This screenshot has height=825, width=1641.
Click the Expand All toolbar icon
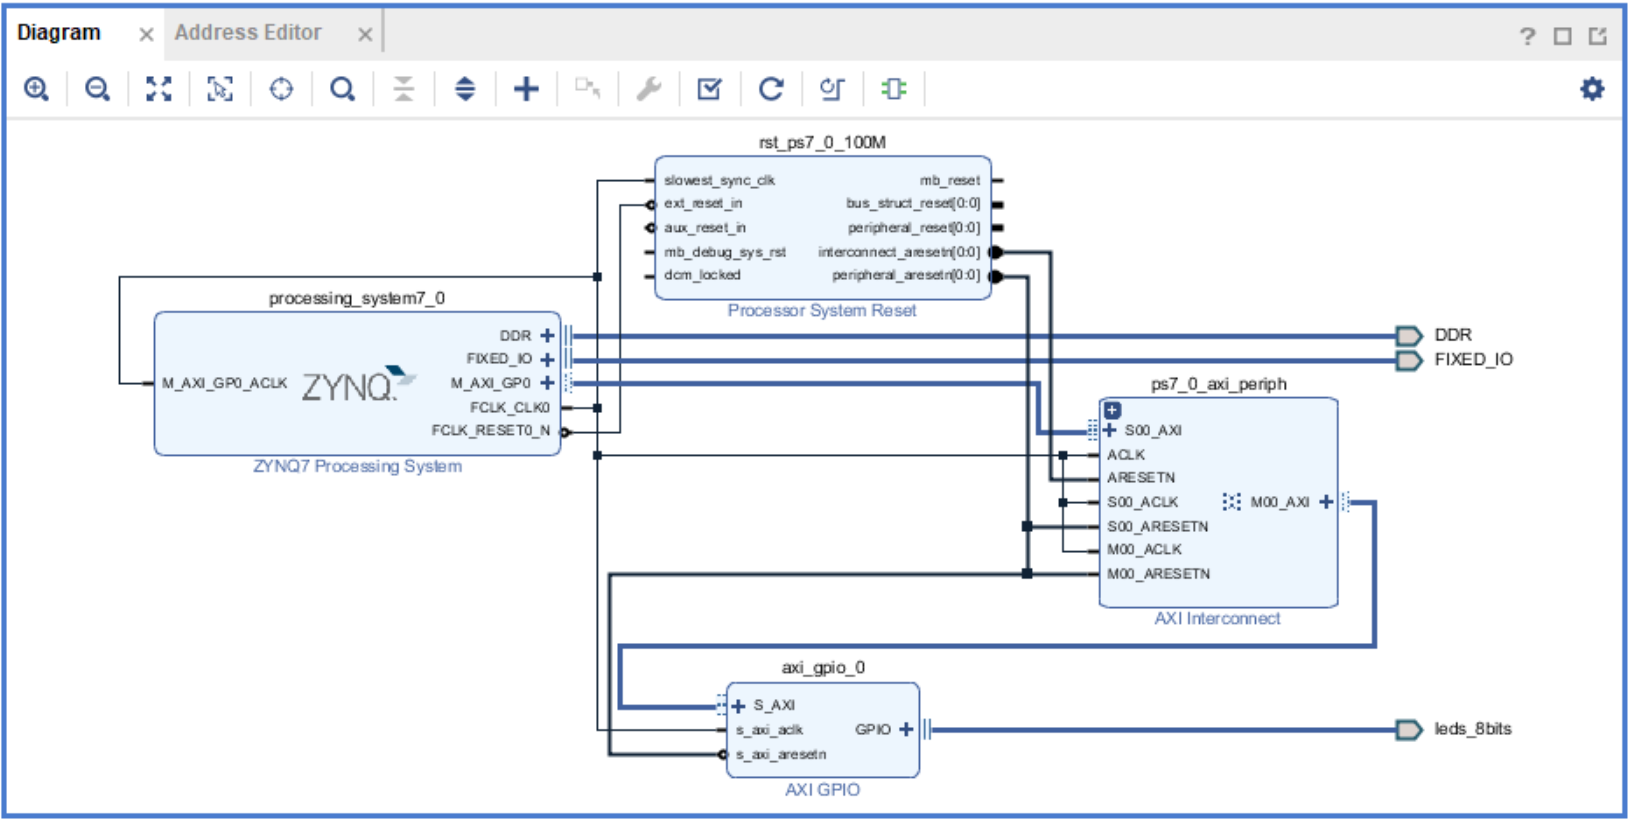tap(465, 89)
